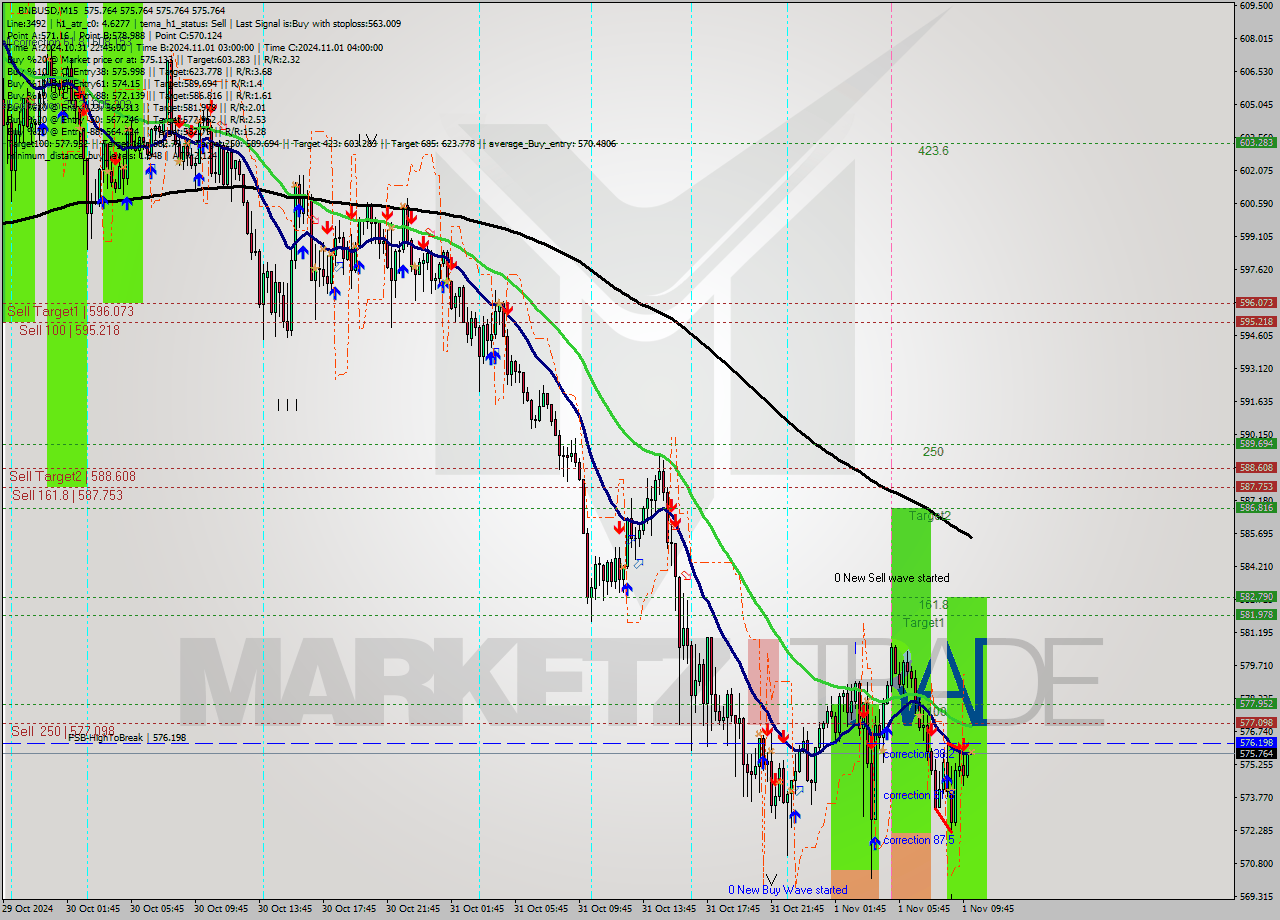Click the '0 New Sell wave started' annotation

pos(892,578)
